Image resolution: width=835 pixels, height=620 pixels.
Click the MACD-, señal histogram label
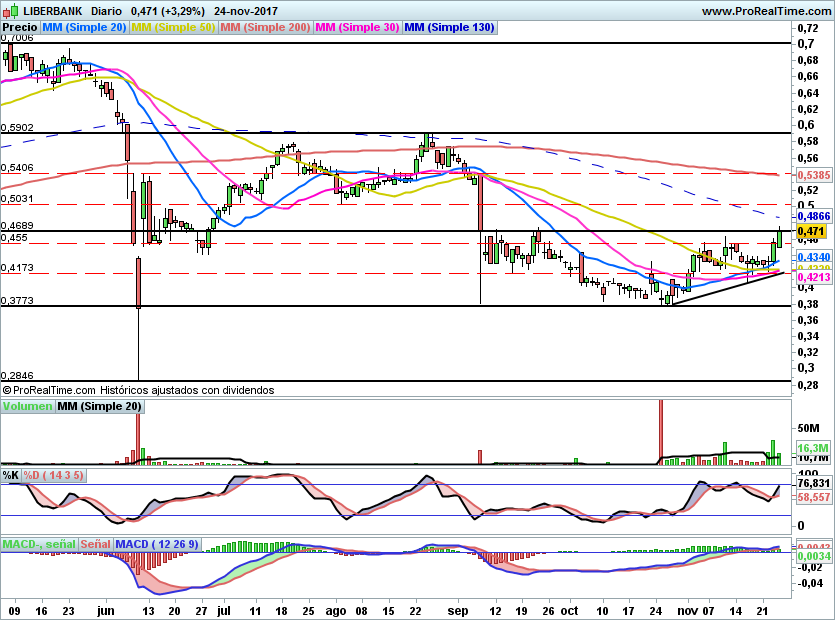pyautogui.click(x=39, y=544)
